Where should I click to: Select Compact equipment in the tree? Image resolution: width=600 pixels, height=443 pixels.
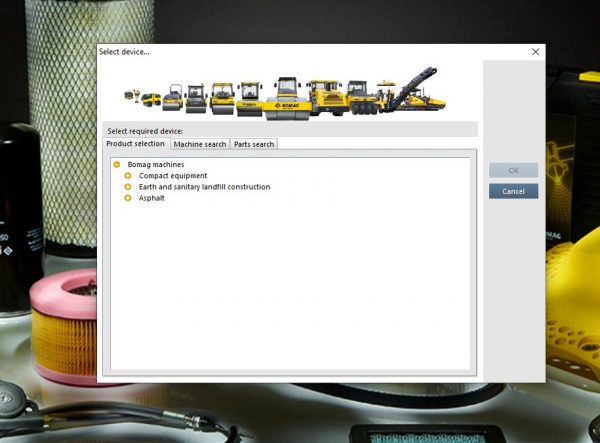point(173,176)
